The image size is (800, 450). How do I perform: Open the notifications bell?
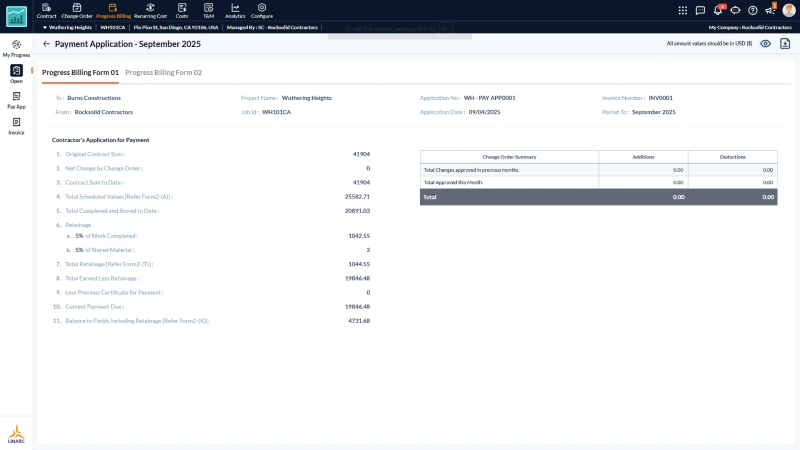click(x=718, y=10)
